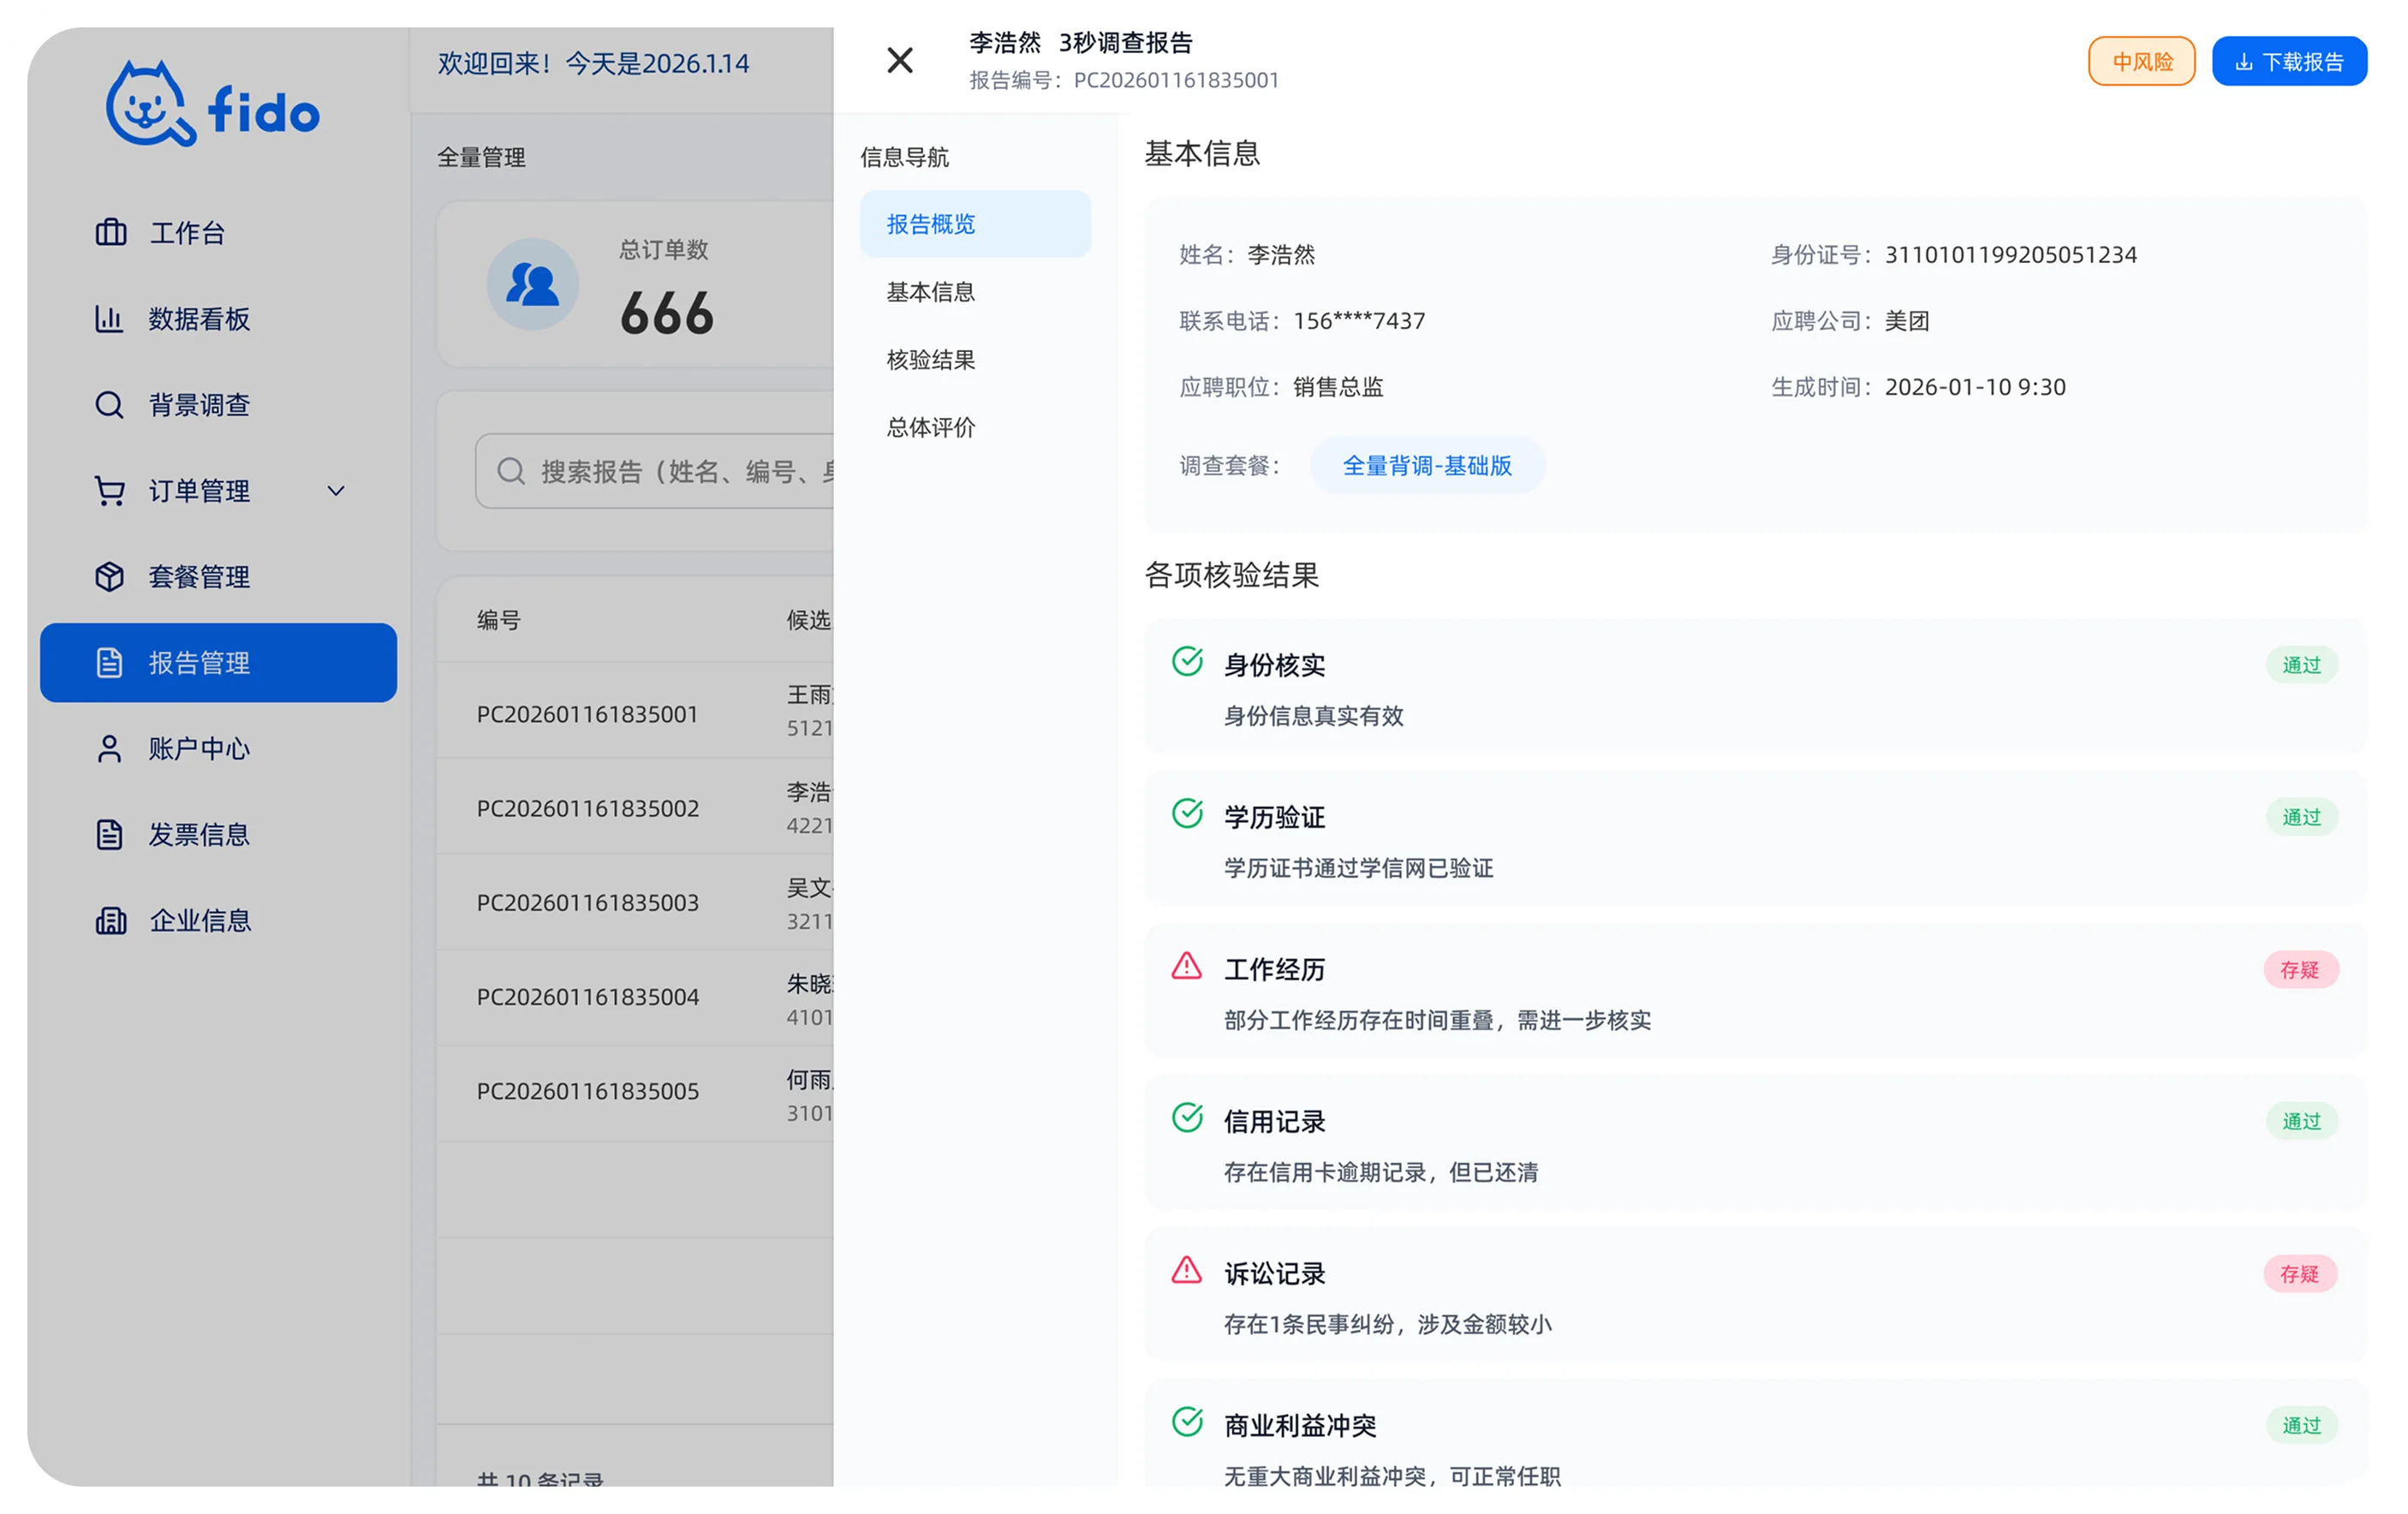The width and height of the screenshot is (2408, 1514).
Task: Click the 工作台 briefcase icon
Action: point(110,233)
